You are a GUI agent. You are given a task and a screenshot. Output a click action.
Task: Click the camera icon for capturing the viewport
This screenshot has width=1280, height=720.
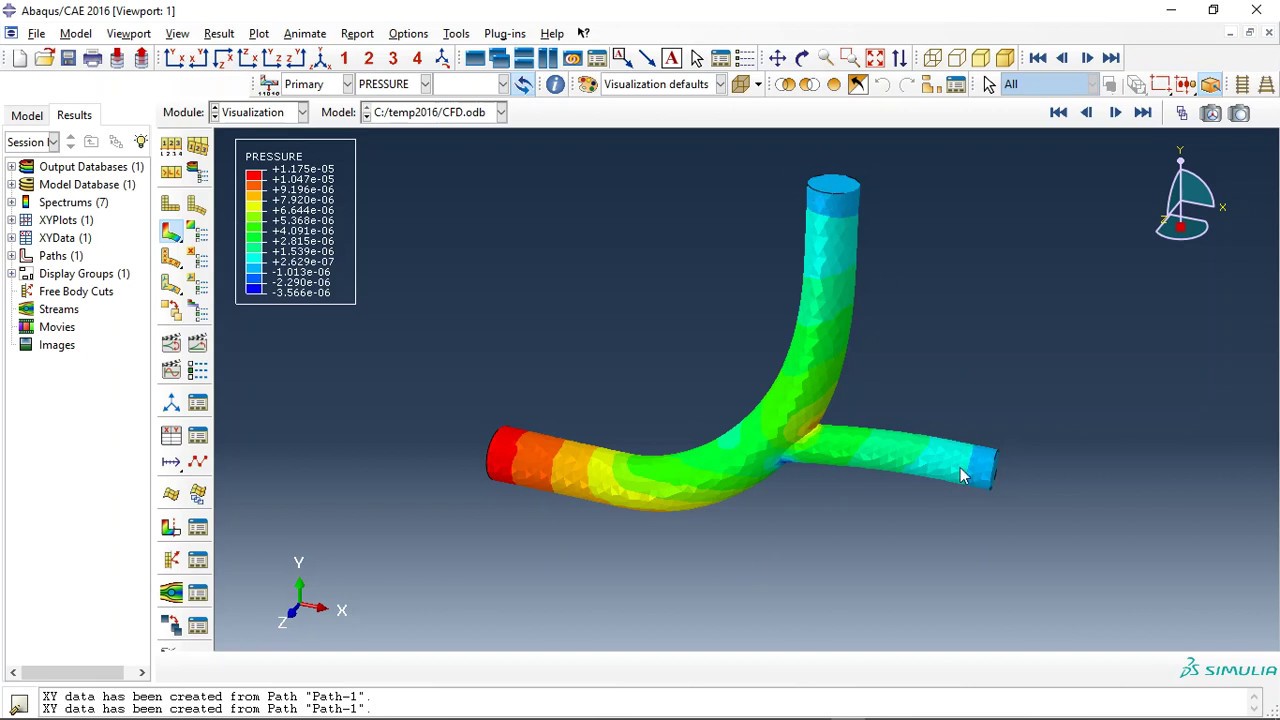1239,113
